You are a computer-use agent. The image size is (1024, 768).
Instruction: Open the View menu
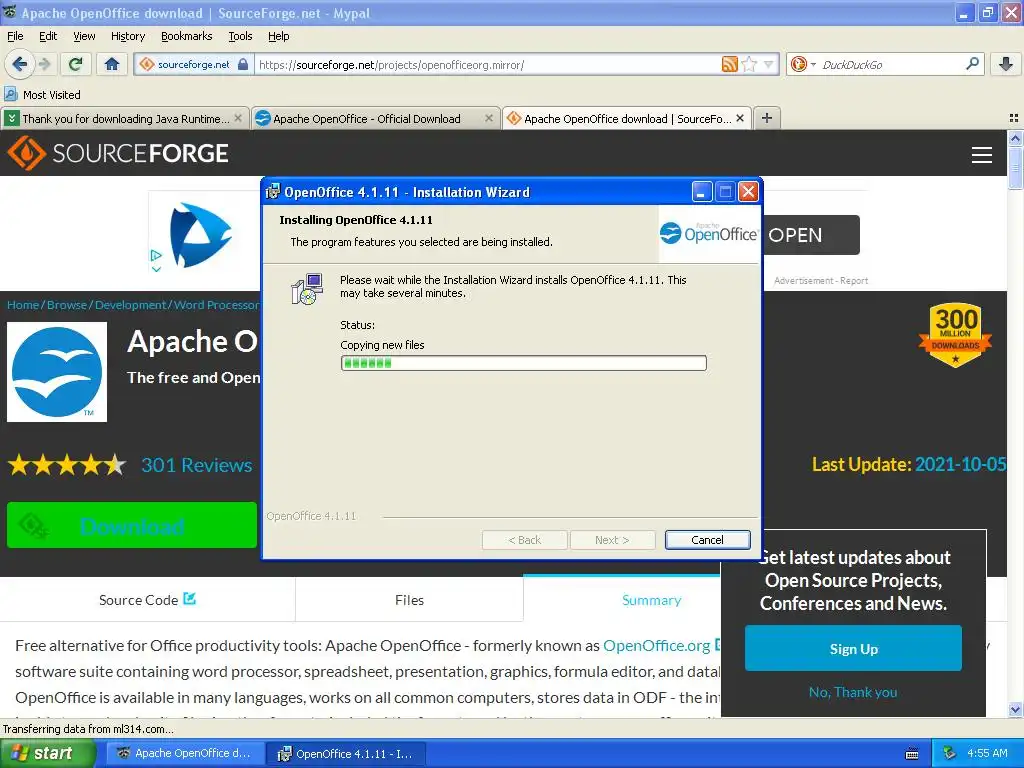[84, 36]
